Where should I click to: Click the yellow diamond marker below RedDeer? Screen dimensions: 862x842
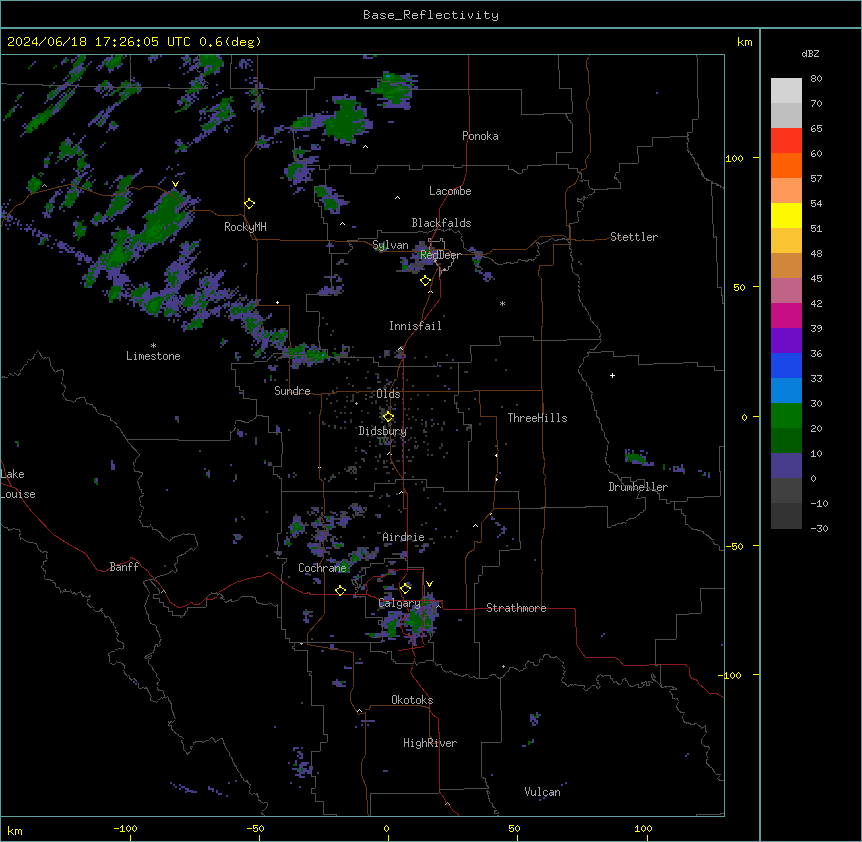(426, 281)
